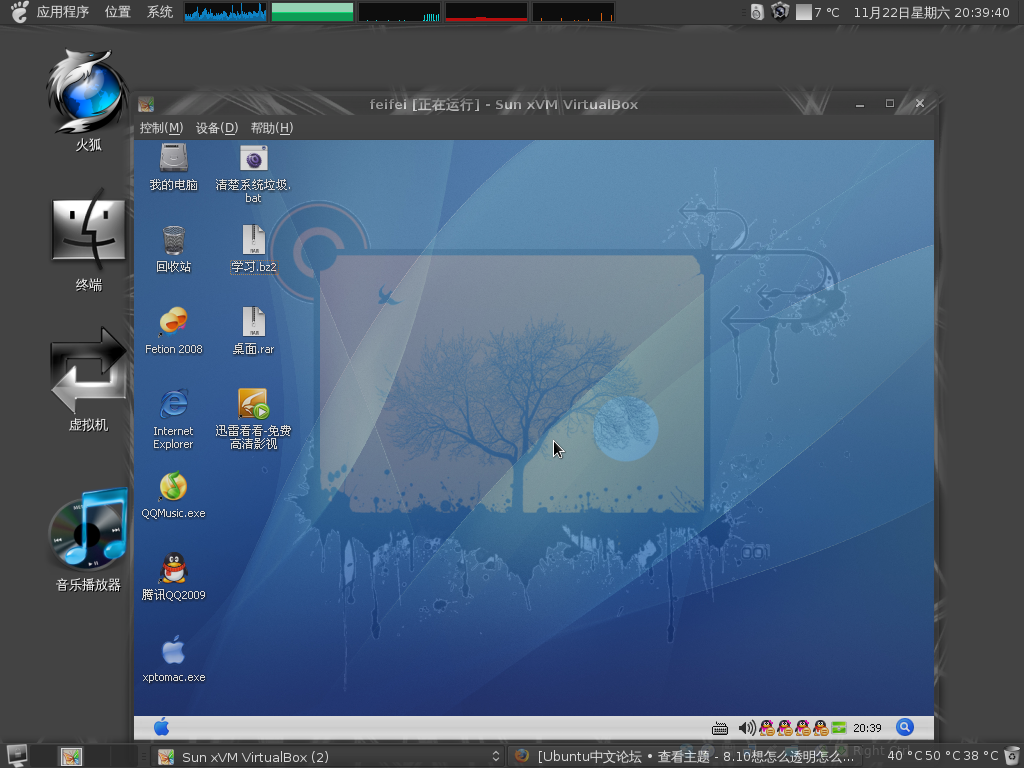Open the 设备(D) menu in VirtualBox
Screen dimensions: 1024x768
(217, 128)
